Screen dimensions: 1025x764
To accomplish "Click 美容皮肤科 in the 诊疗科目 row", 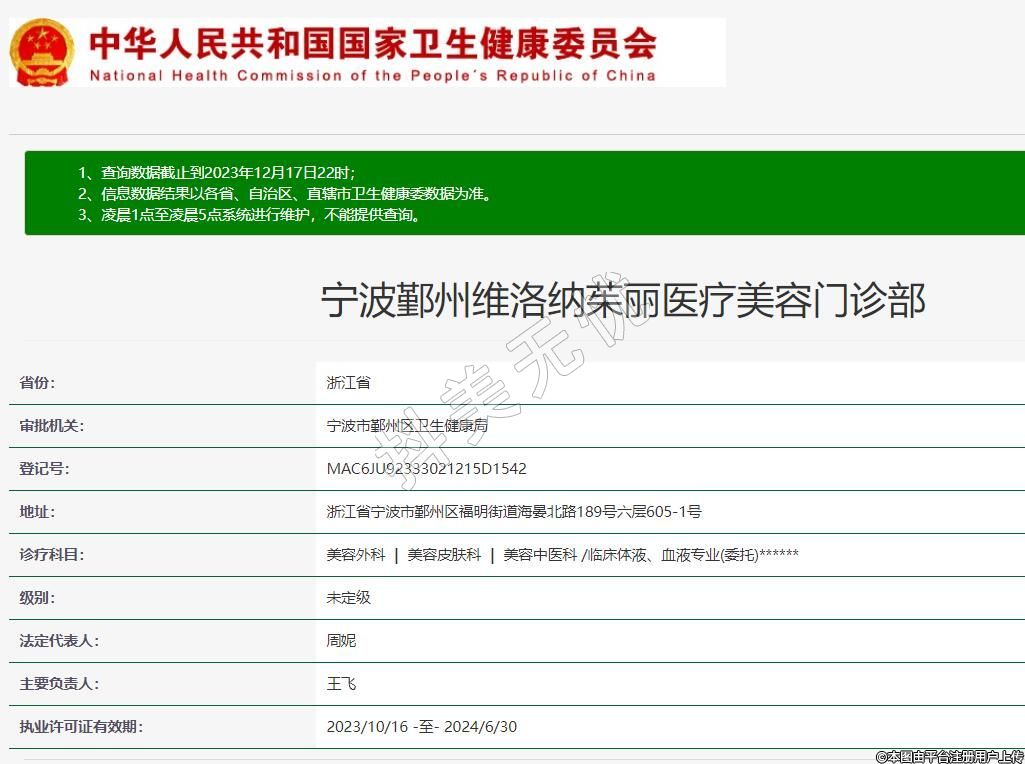I will 444,555.
